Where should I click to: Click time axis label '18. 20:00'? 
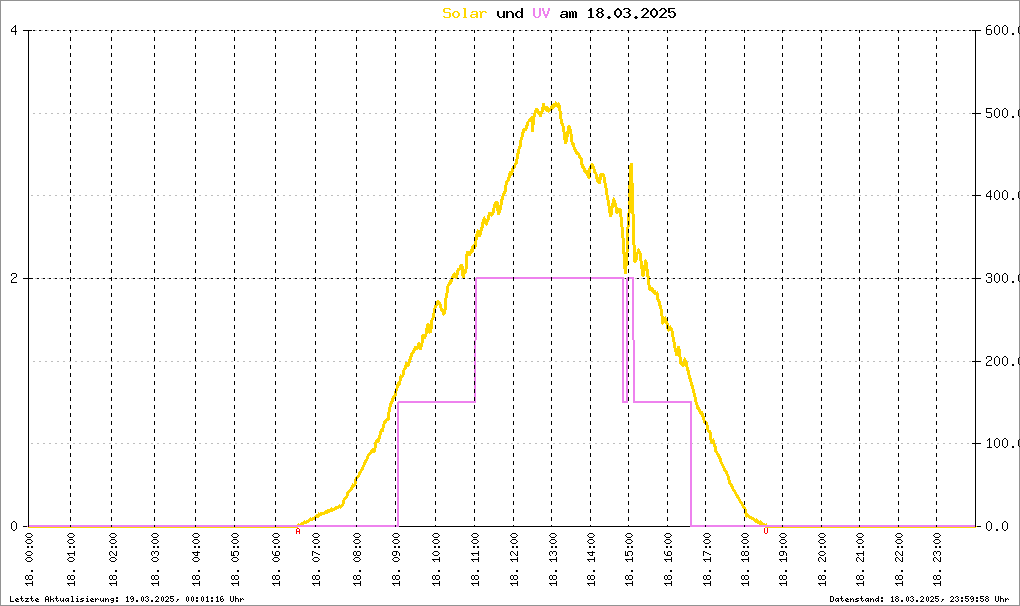(823, 559)
